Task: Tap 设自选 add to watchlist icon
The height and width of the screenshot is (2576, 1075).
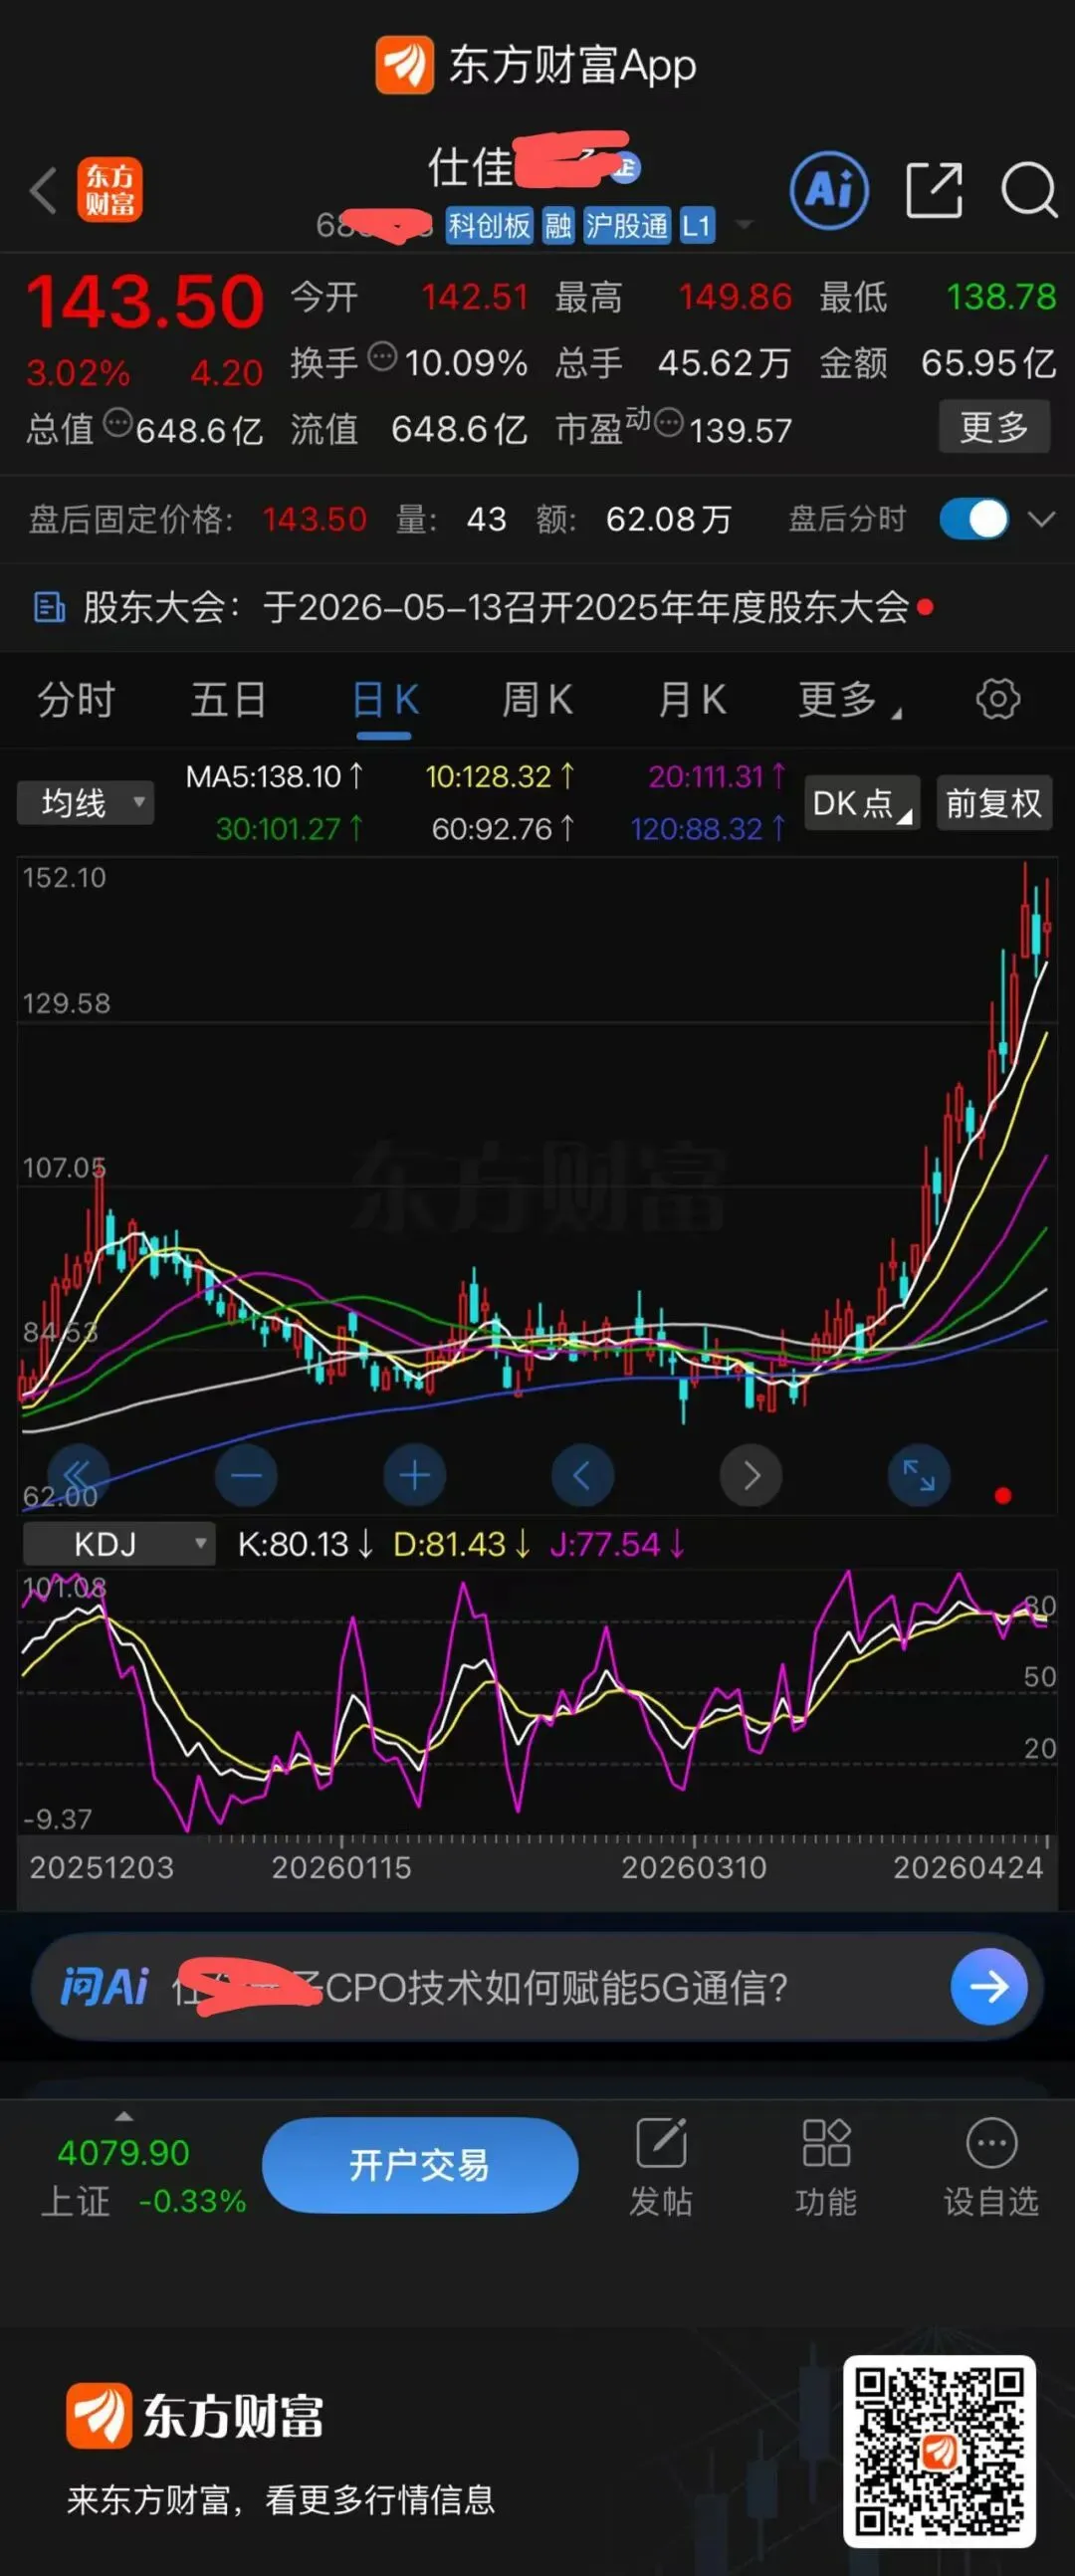Action: tap(992, 2142)
